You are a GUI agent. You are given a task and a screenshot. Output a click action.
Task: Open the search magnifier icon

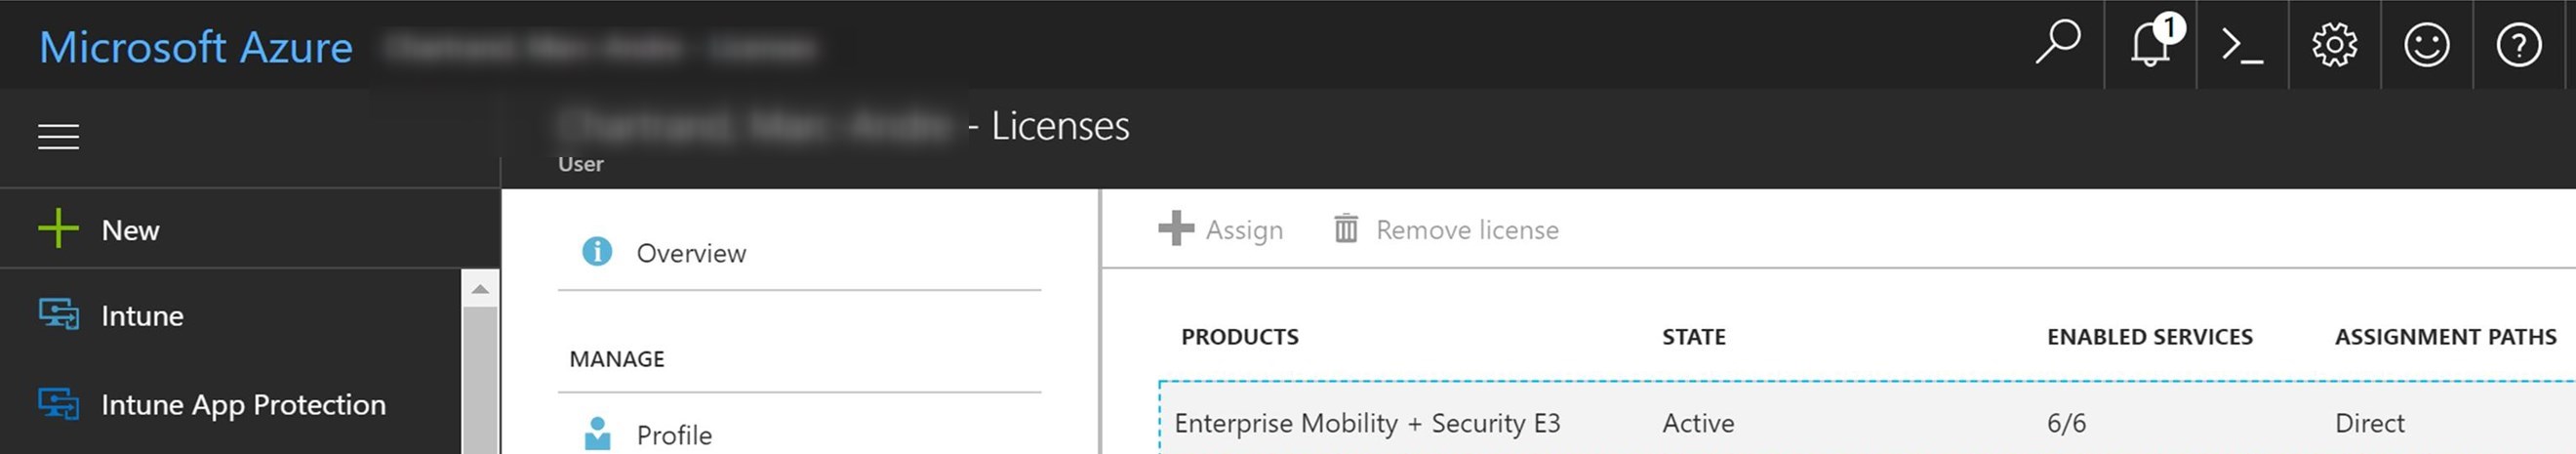(x=2058, y=44)
